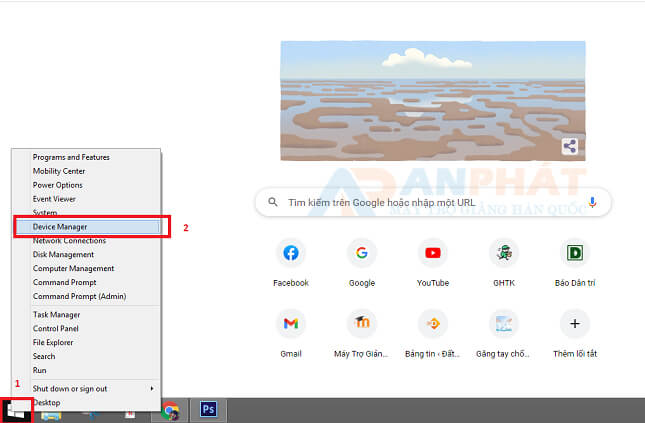Open the Google doodle image

tap(433, 100)
